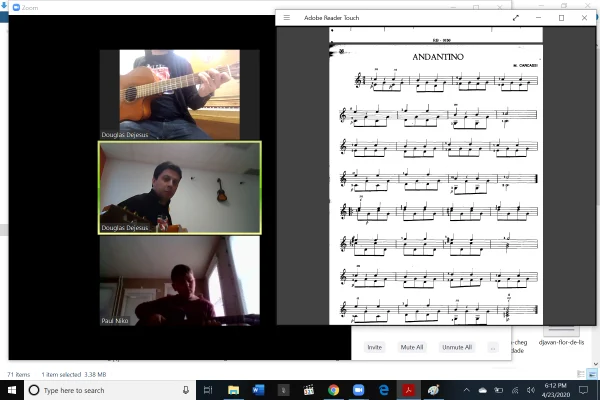Click the Unmute All button in Zoom
This screenshot has height=400, width=600.
457,347
